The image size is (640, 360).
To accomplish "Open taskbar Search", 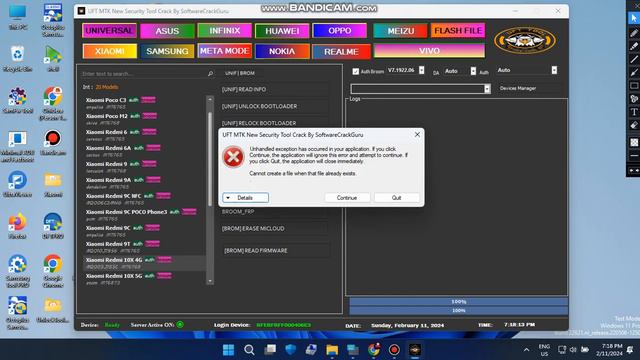I will [x=249, y=350].
